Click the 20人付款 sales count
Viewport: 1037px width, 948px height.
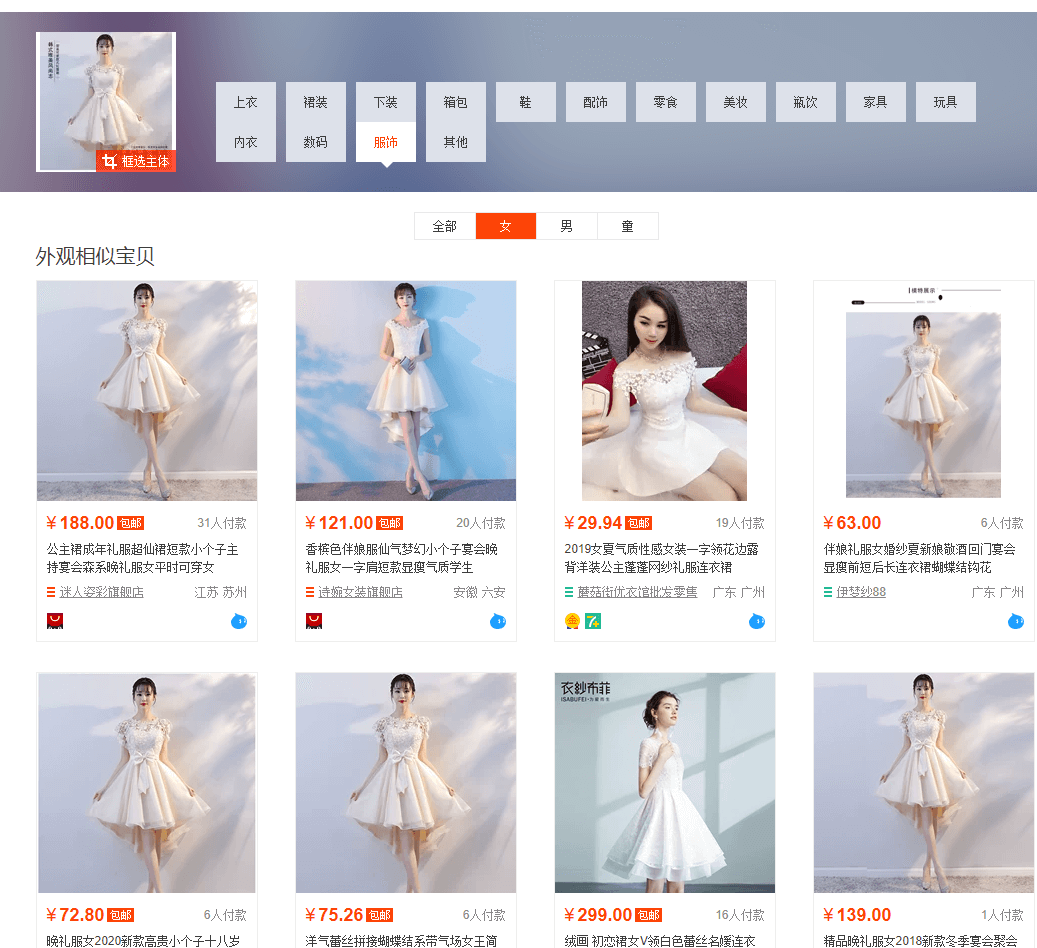[x=481, y=523]
